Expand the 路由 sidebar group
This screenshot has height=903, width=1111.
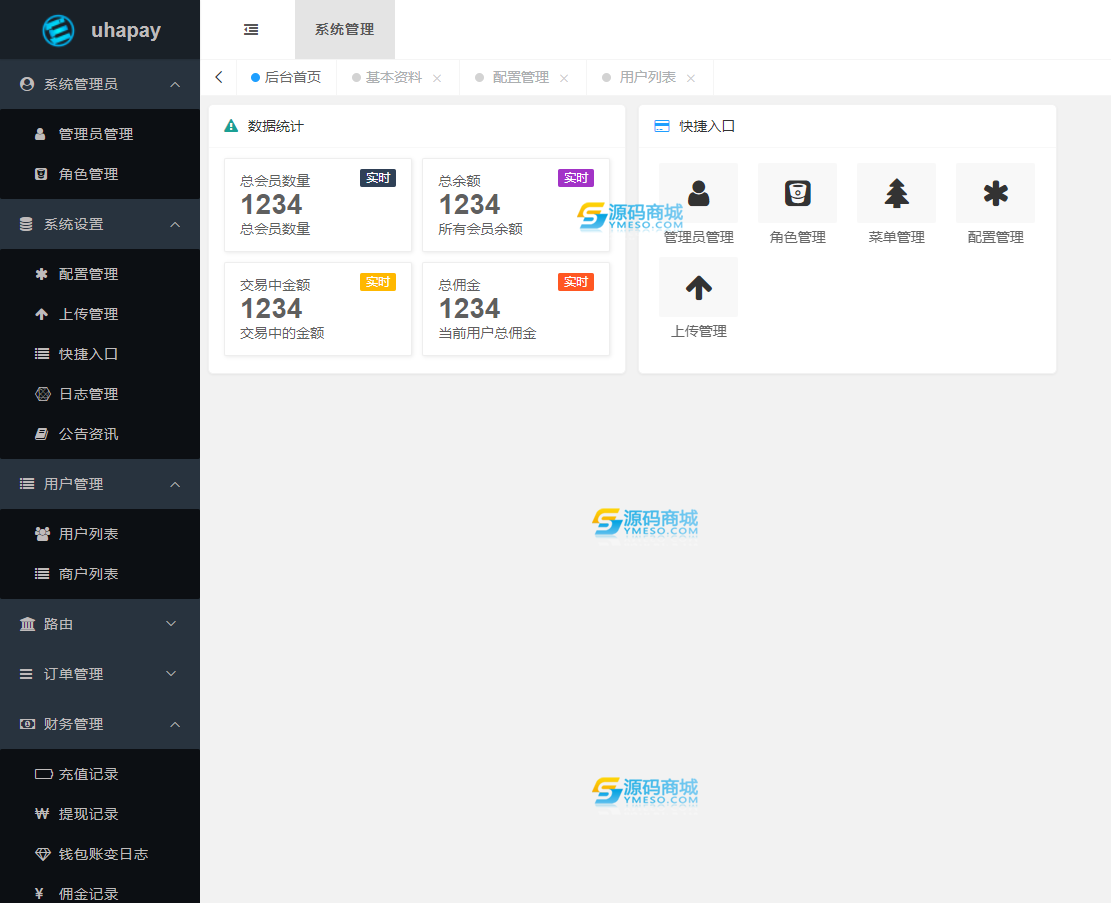(100, 624)
